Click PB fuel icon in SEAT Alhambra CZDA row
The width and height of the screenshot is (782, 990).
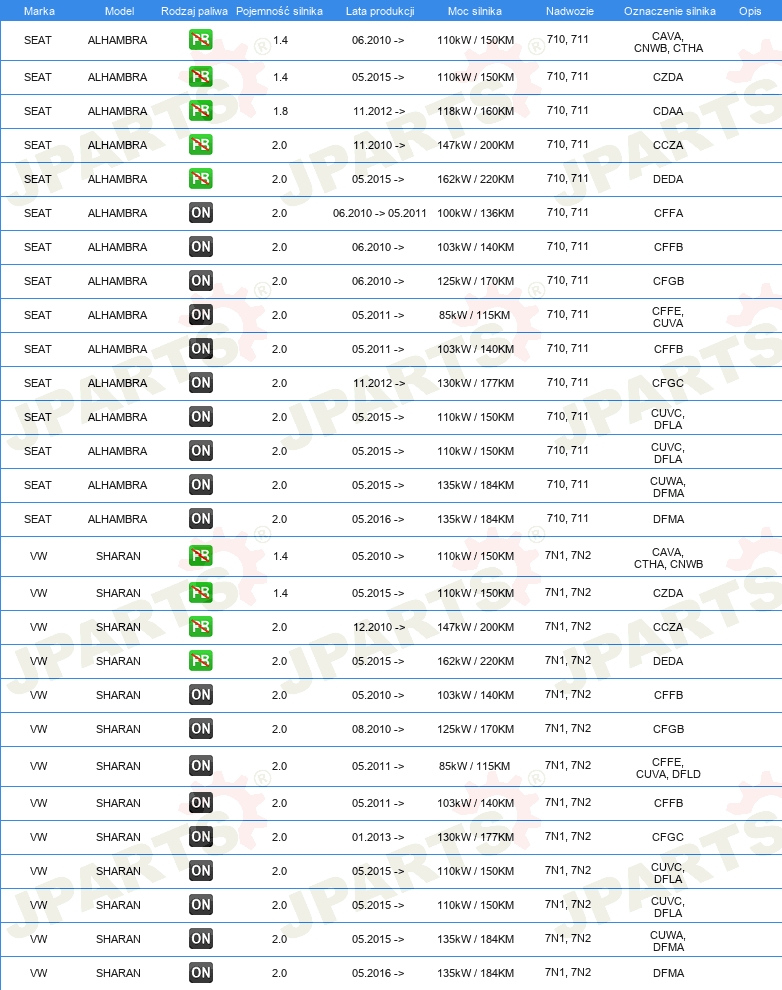[201, 77]
